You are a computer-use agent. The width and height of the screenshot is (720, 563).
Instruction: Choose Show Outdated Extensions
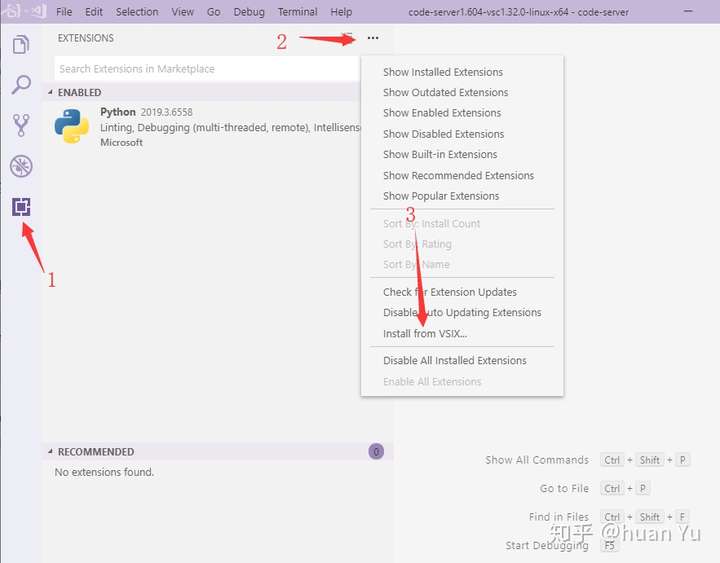[x=462, y=92]
